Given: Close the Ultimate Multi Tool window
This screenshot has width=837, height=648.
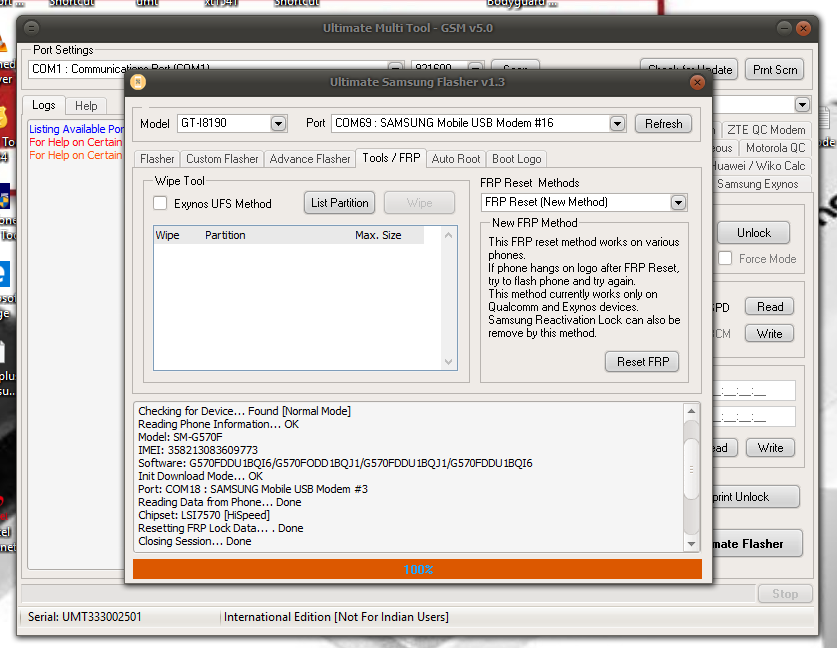Looking at the screenshot, I should coord(803,28).
